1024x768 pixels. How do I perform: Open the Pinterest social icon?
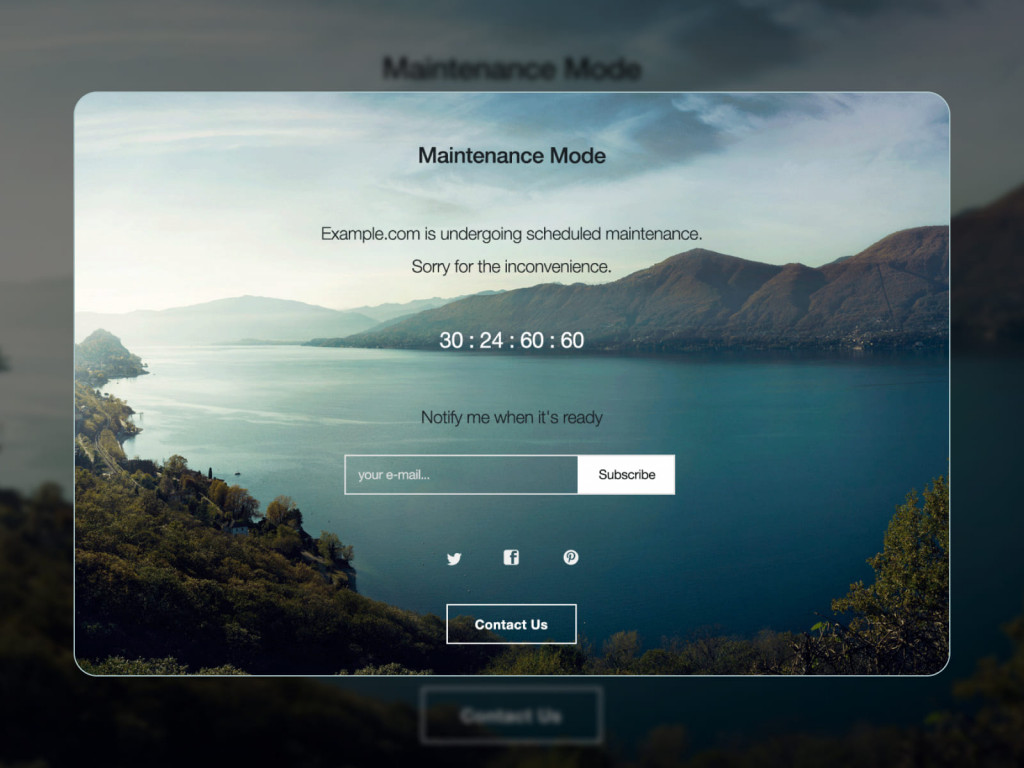click(571, 557)
